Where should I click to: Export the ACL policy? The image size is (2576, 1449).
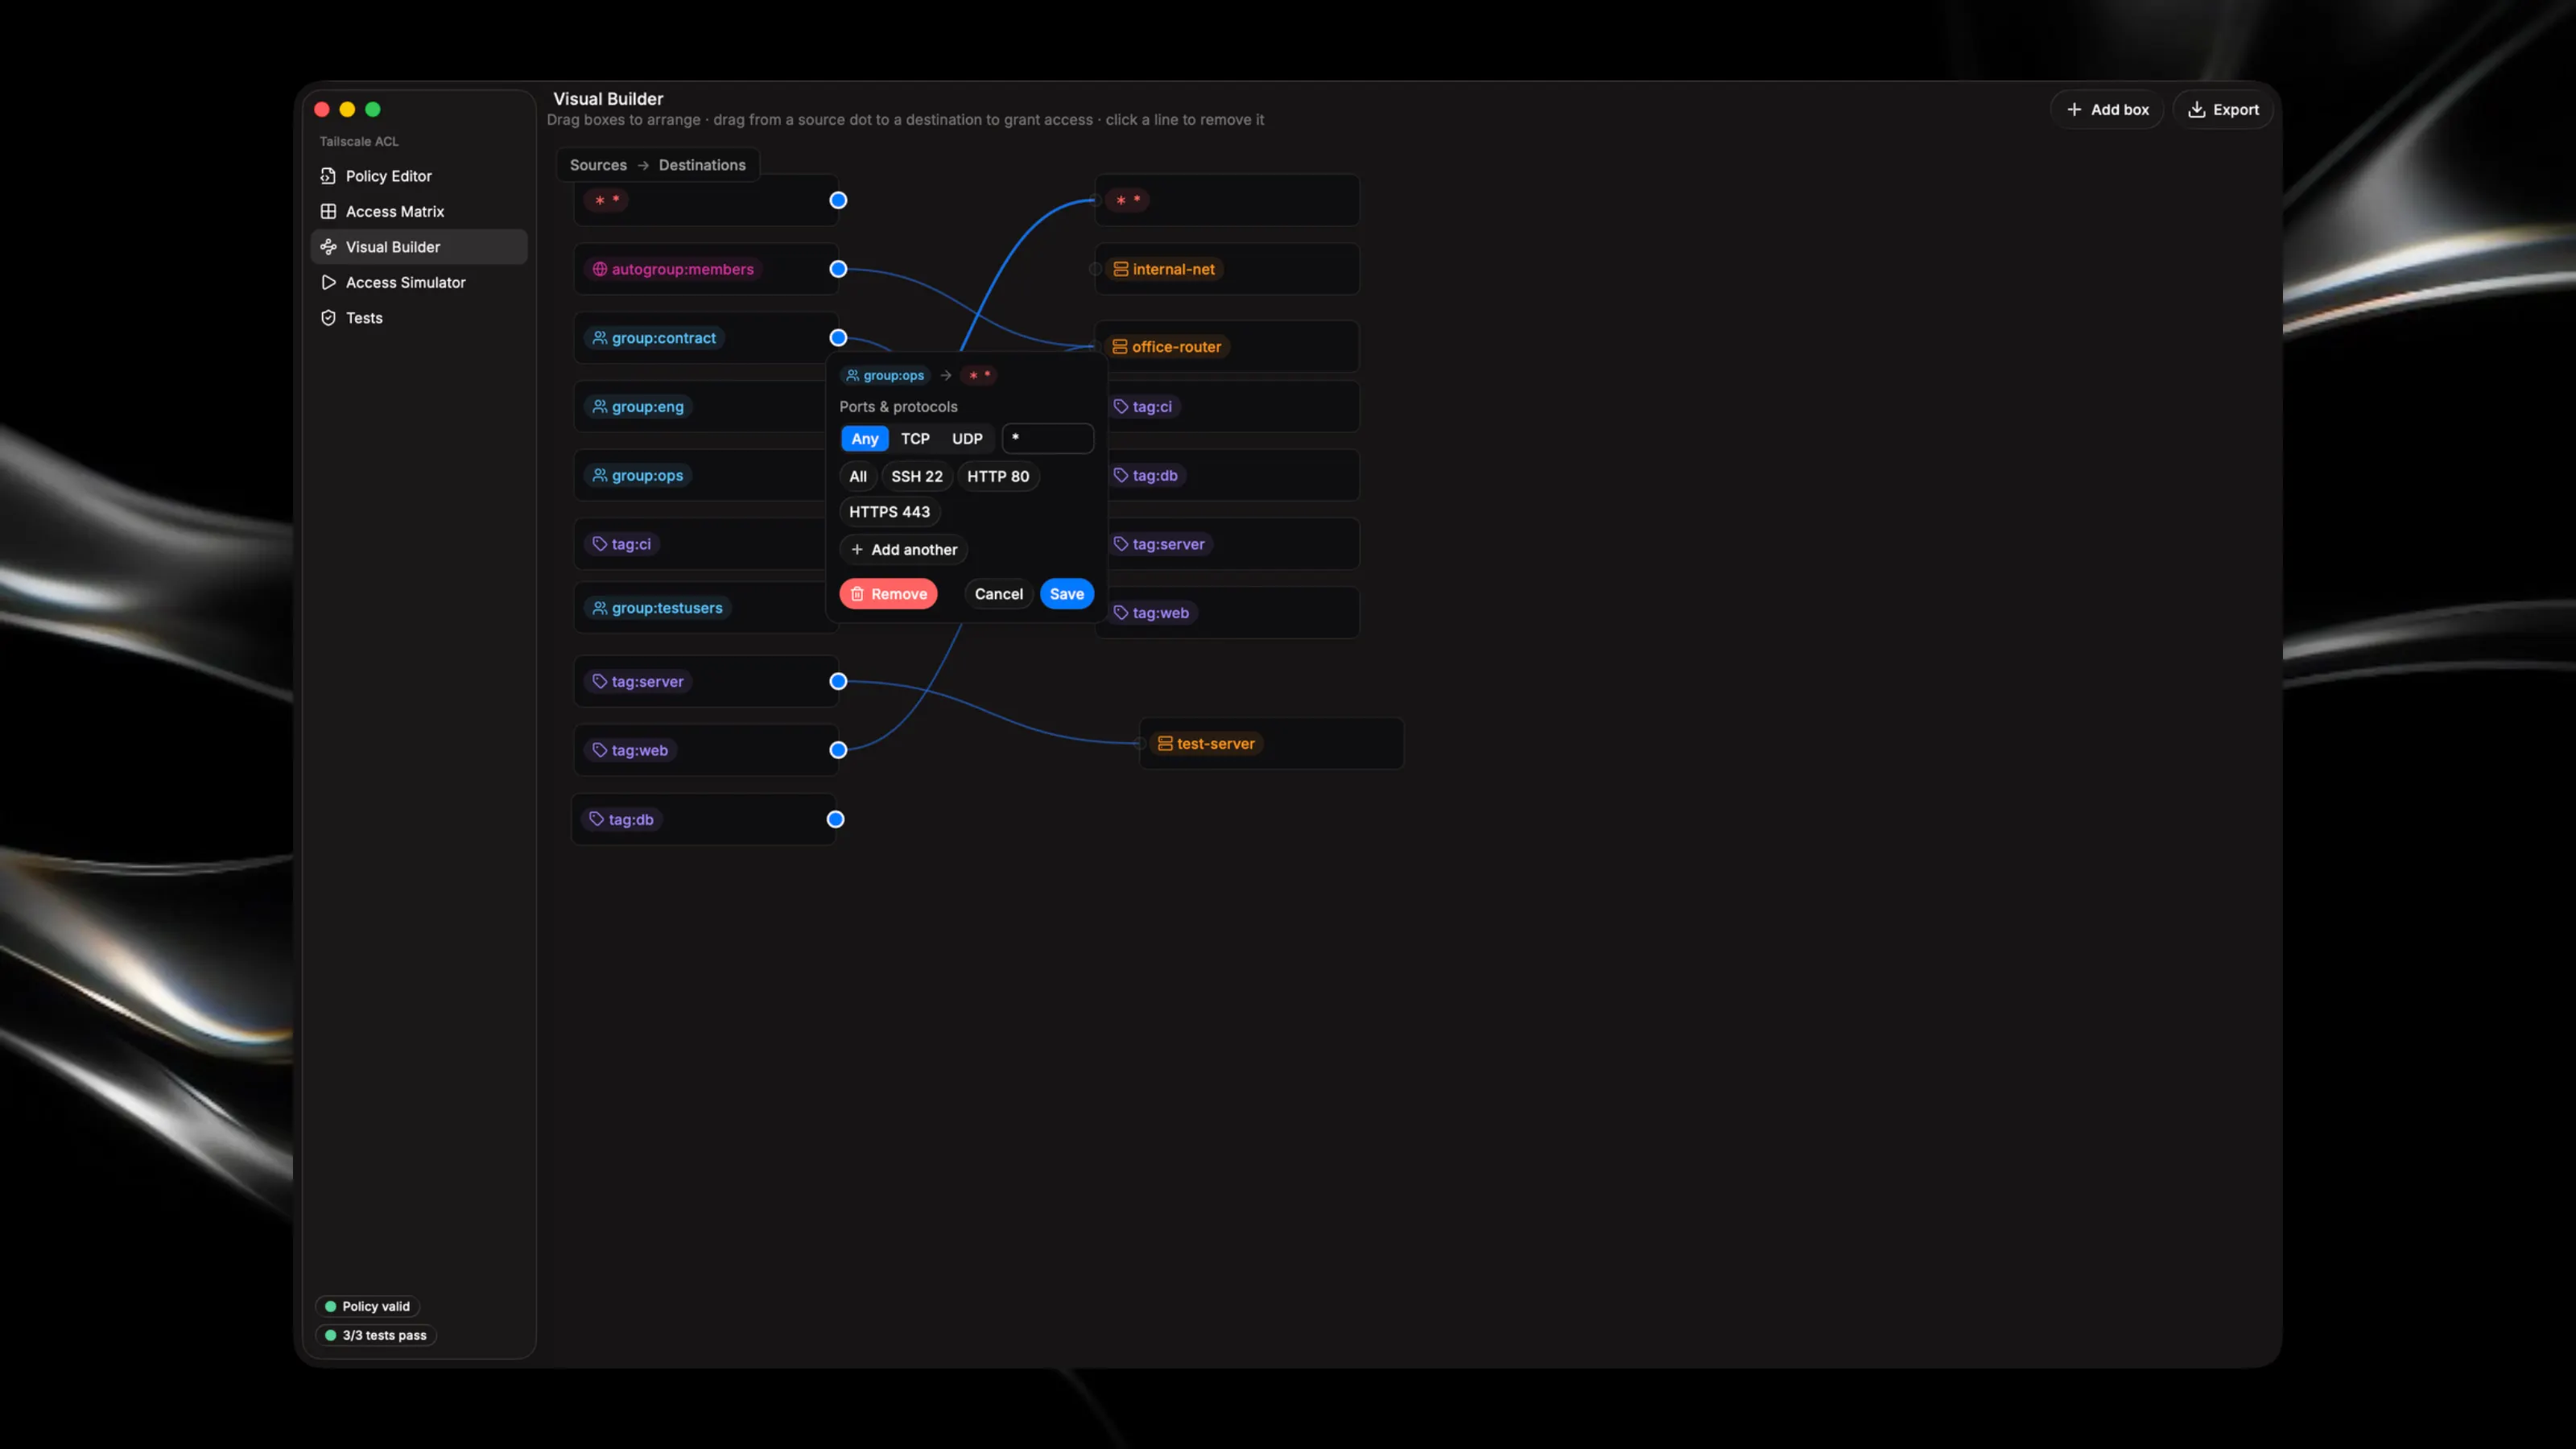2223,110
